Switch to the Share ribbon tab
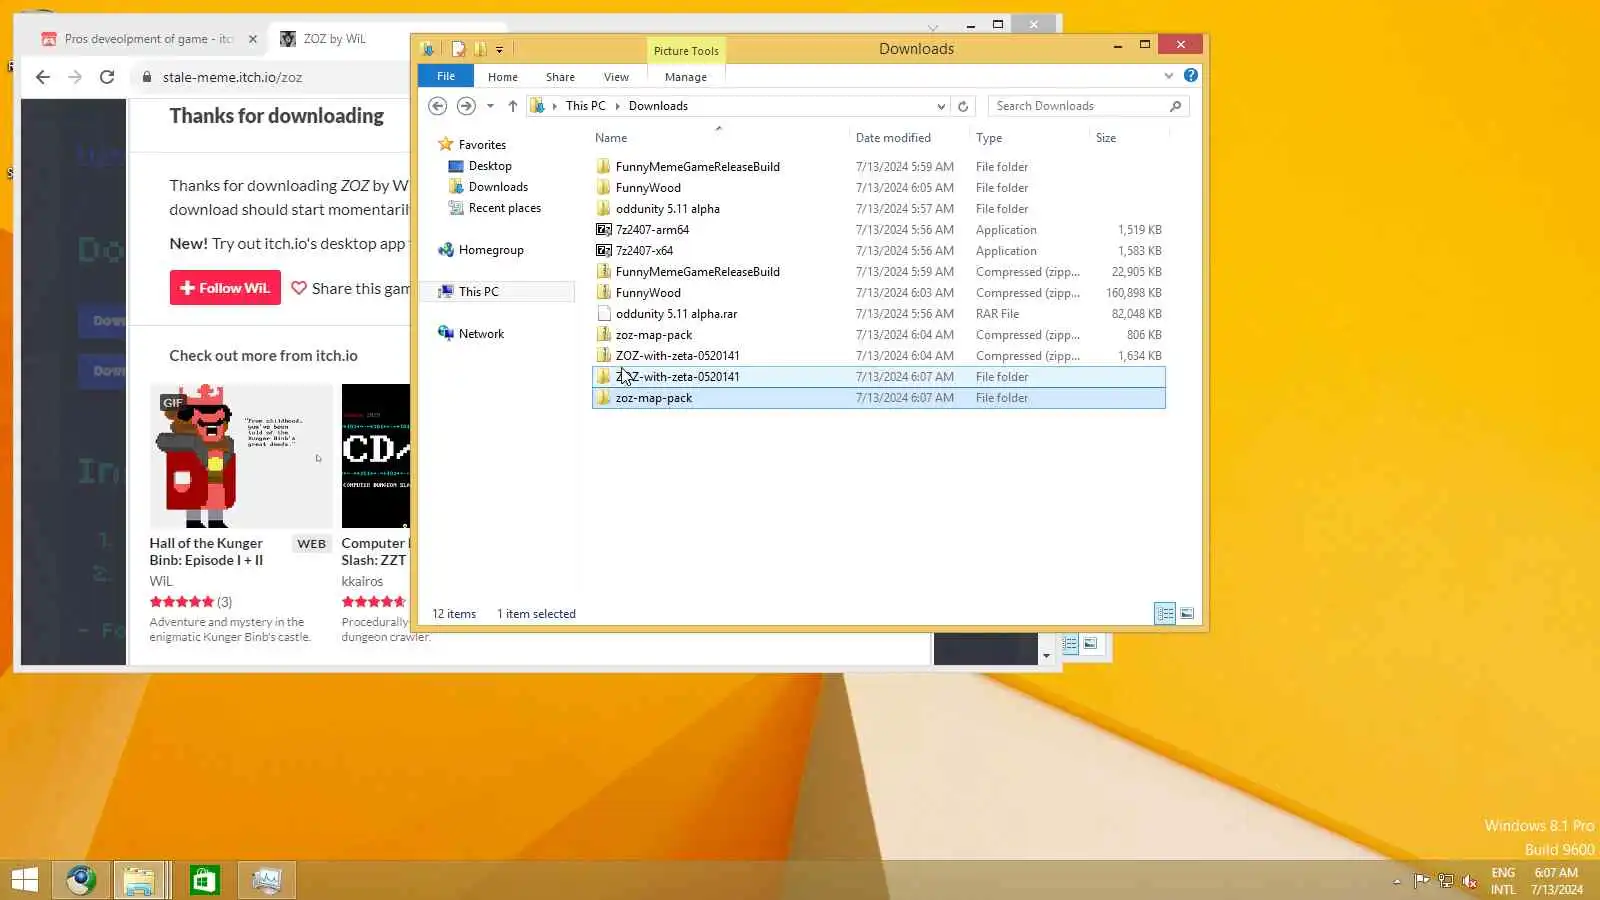1600x900 pixels. click(560, 77)
